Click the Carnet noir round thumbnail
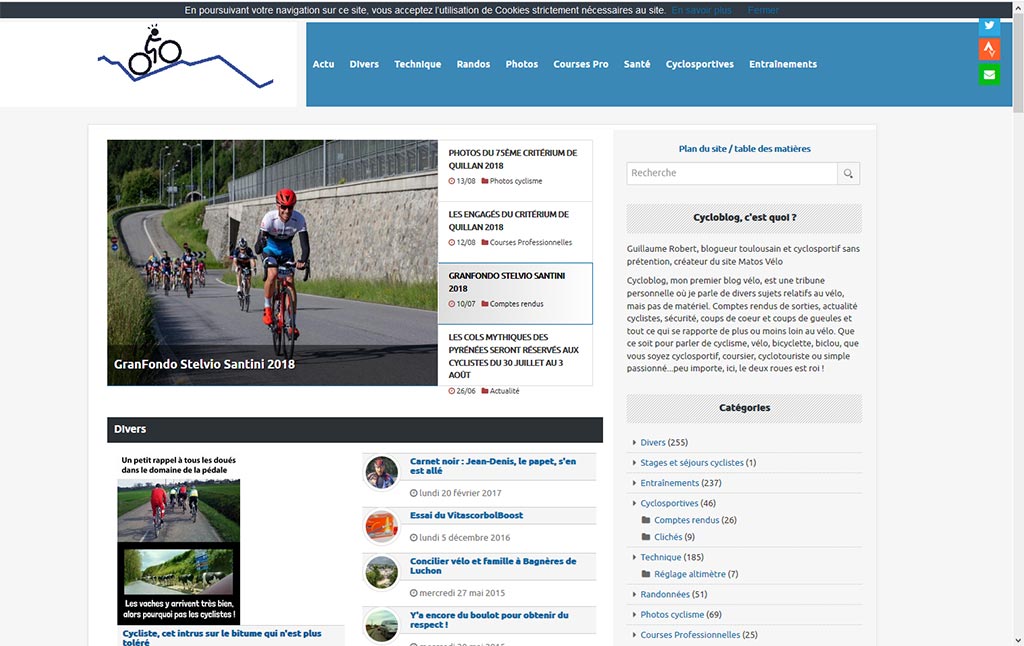 (382, 472)
